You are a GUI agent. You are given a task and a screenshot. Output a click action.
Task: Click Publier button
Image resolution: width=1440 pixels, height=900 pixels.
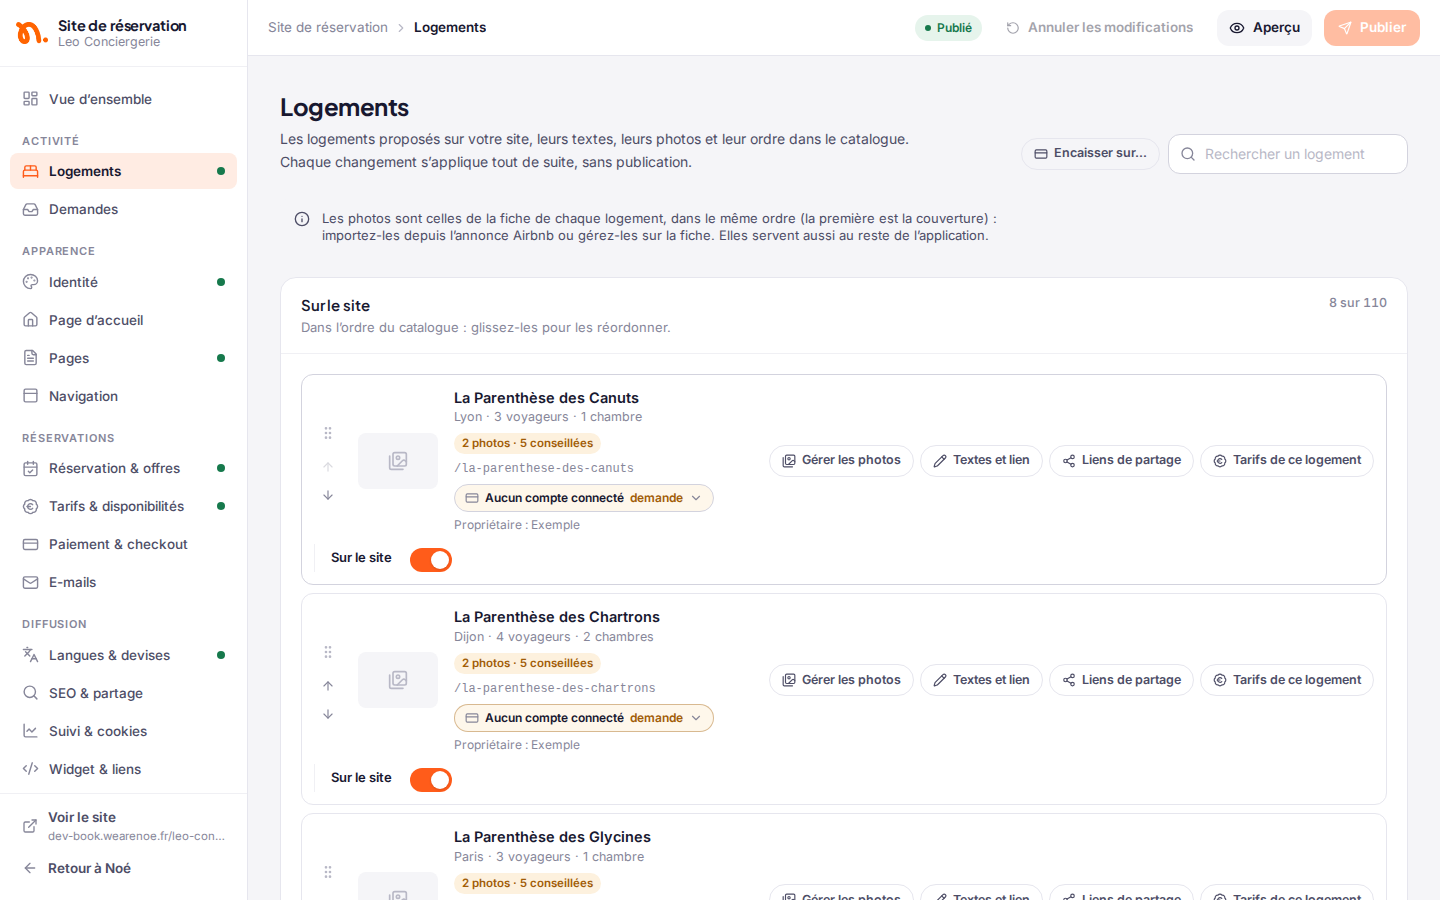[x=1372, y=28]
